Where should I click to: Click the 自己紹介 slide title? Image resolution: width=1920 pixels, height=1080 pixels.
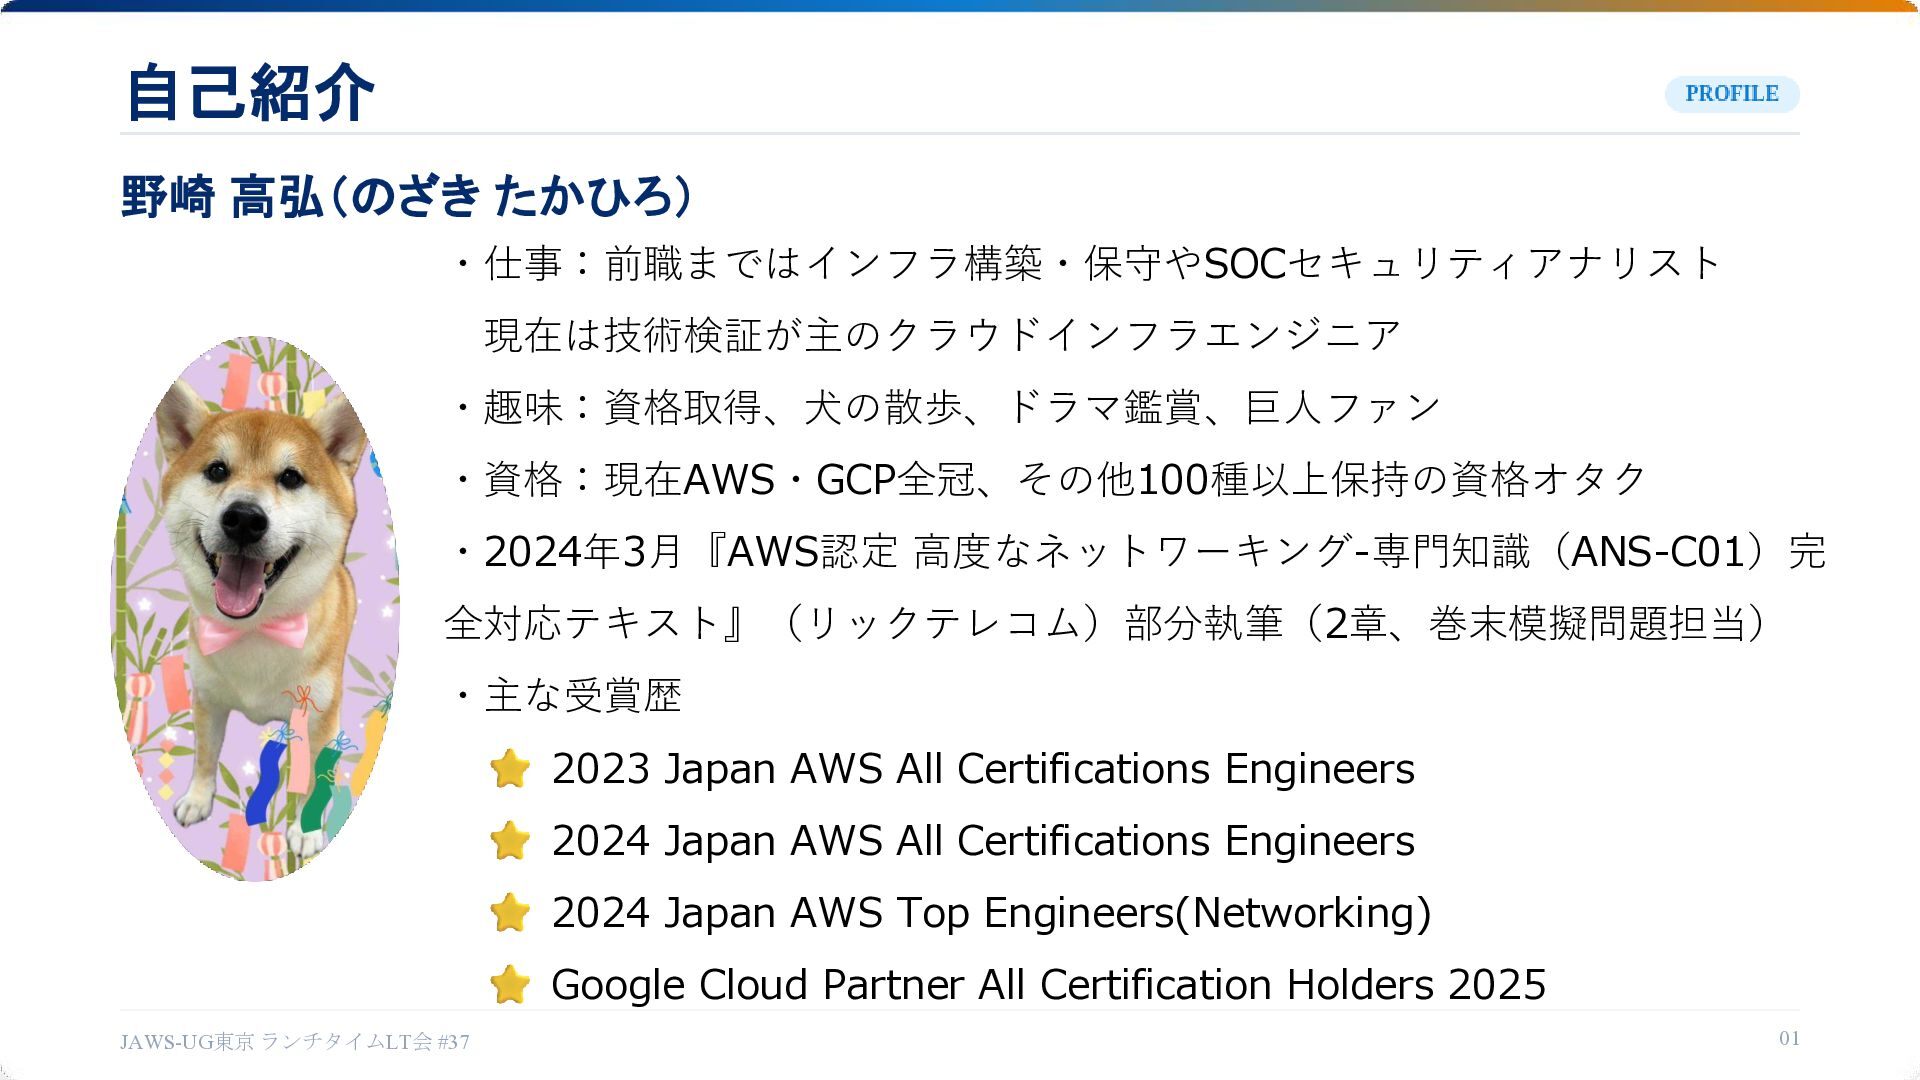[x=249, y=92]
